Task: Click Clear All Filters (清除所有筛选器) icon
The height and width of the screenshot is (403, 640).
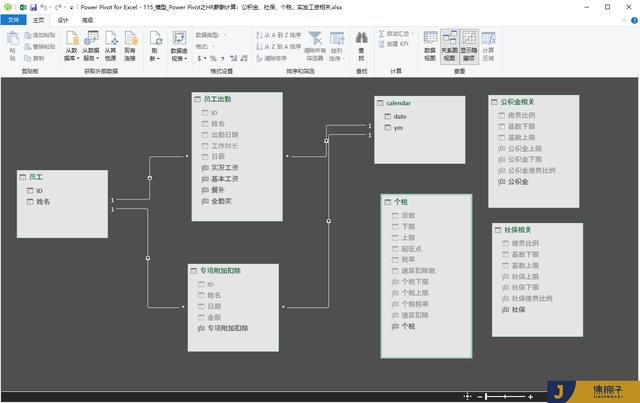Action: coord(315,39)
